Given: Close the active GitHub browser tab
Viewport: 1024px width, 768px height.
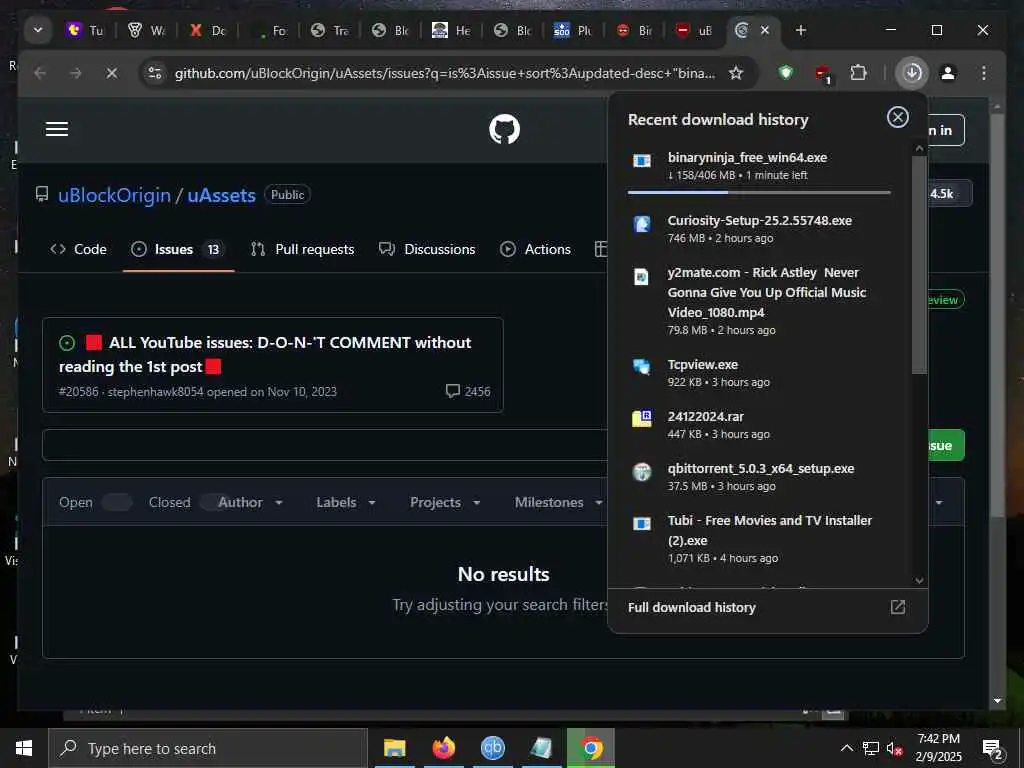Looking at the screenshot, I should [x=765, y=30].
